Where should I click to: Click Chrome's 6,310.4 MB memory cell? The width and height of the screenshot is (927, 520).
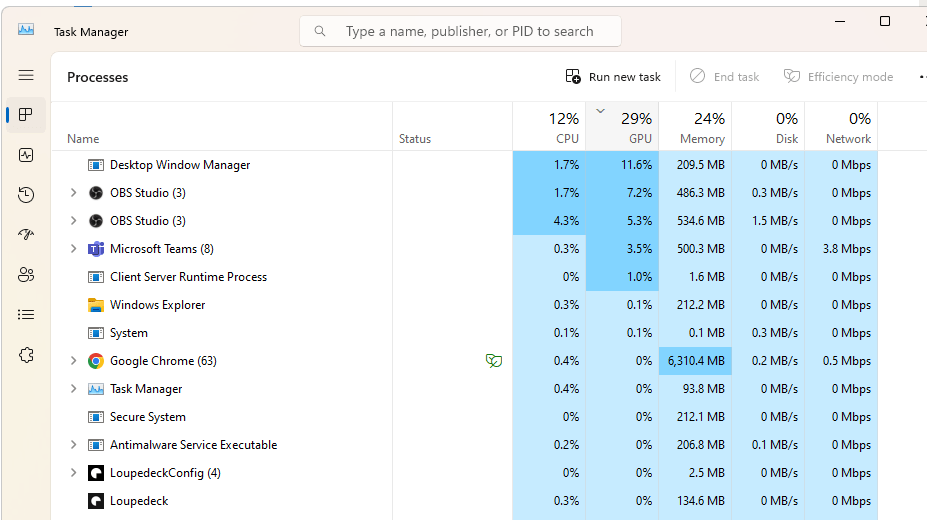[x=695, y=361]
